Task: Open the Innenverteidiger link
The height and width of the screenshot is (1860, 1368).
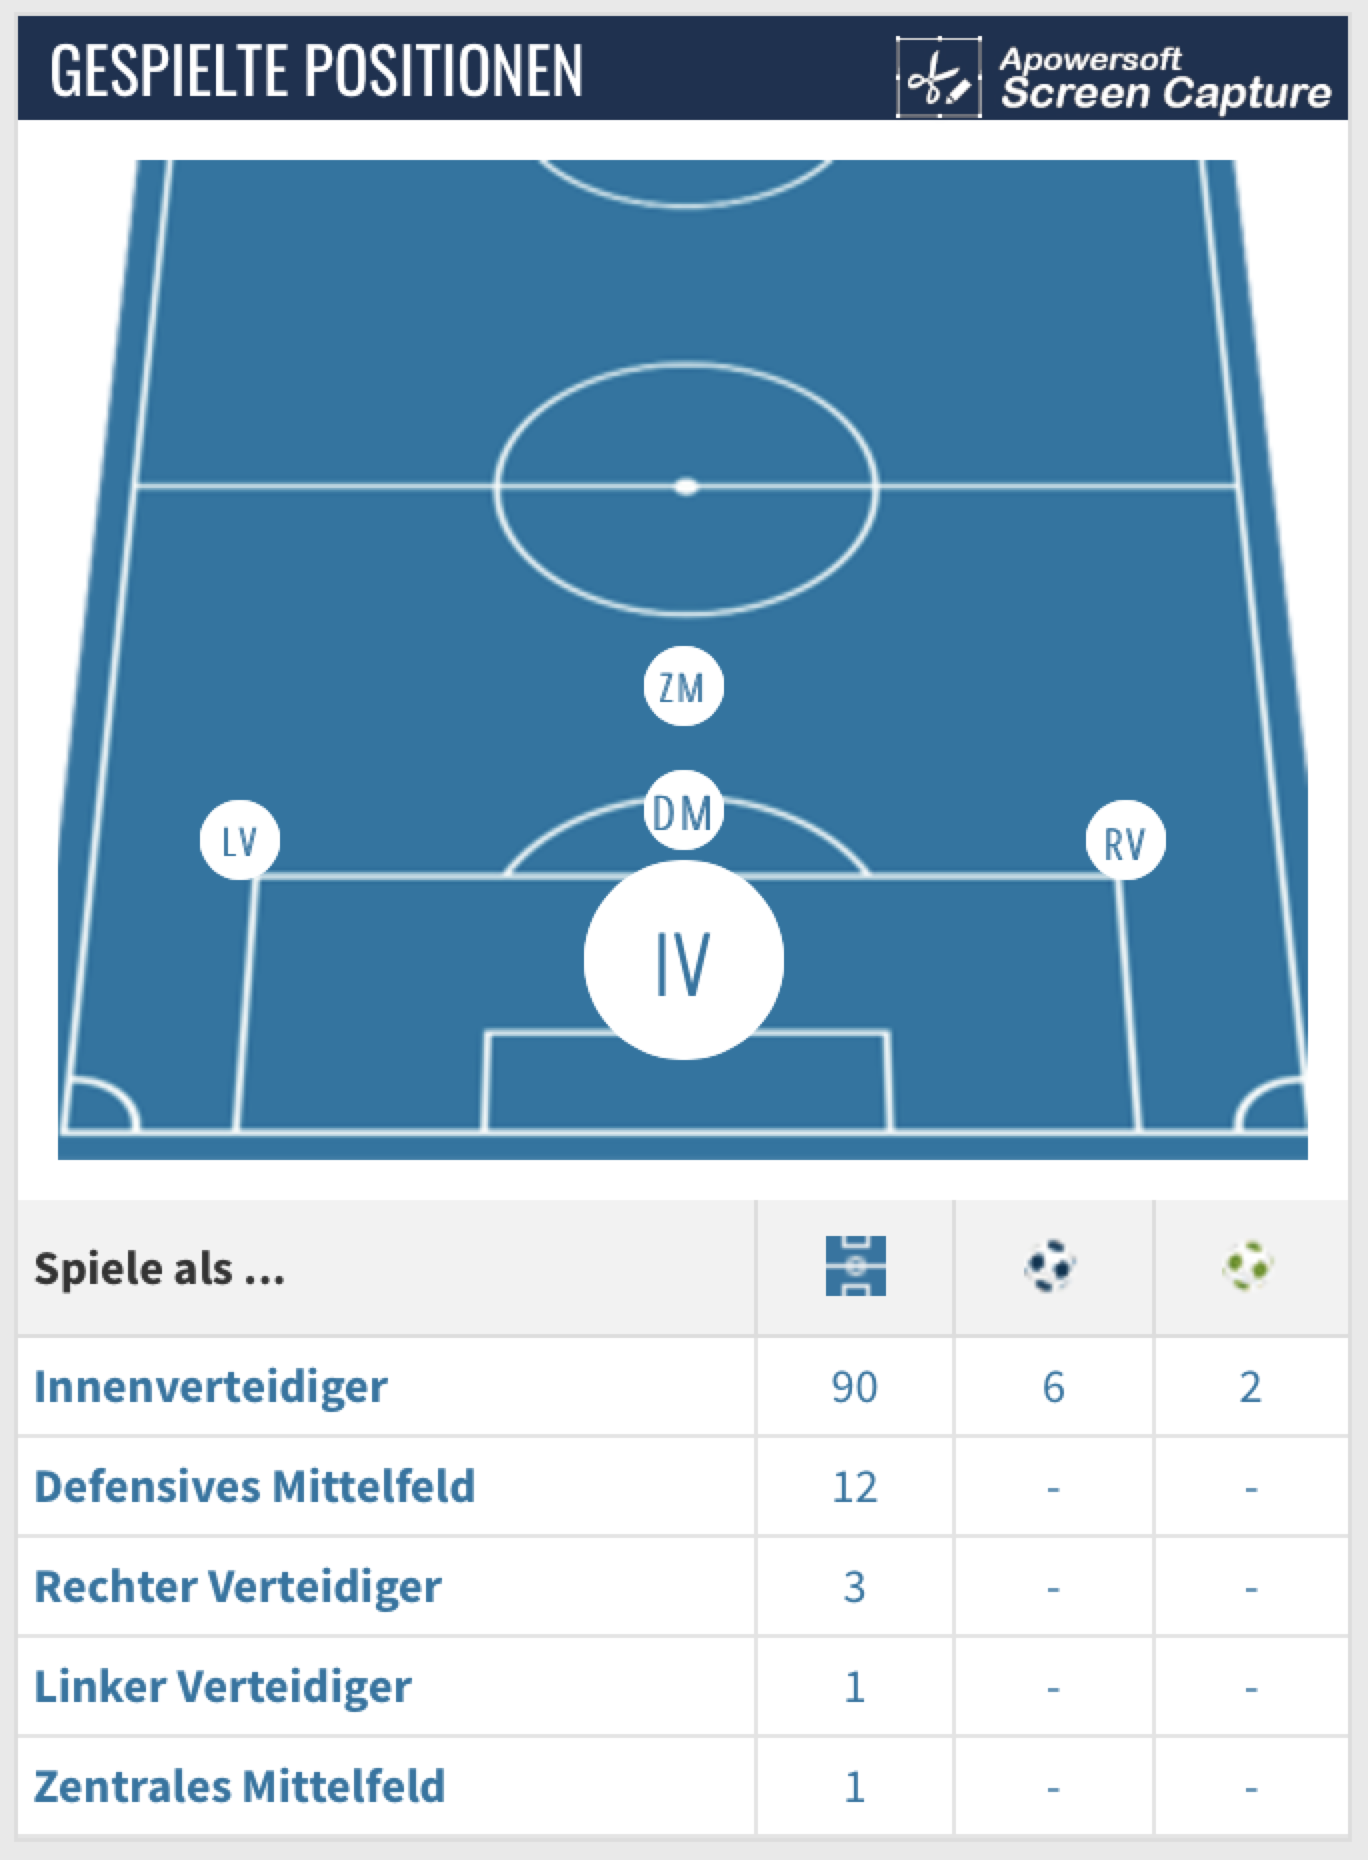Action: click(211, 1387)
